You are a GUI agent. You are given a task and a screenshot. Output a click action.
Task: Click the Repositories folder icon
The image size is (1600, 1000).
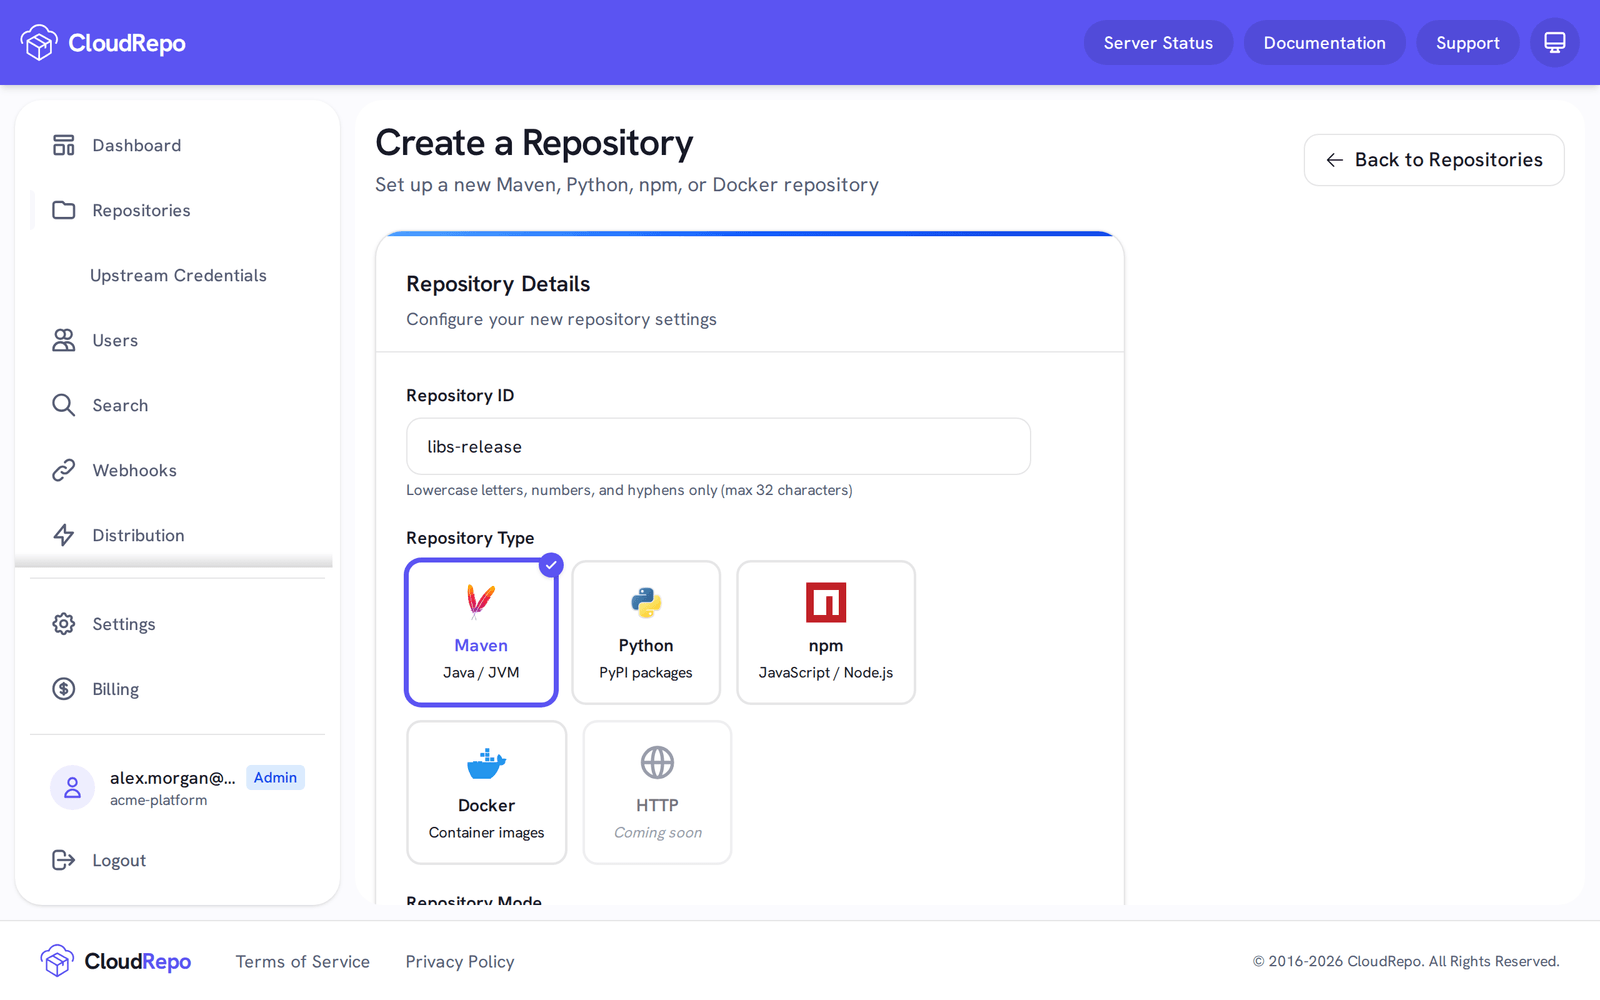click(x=64, y=210)
